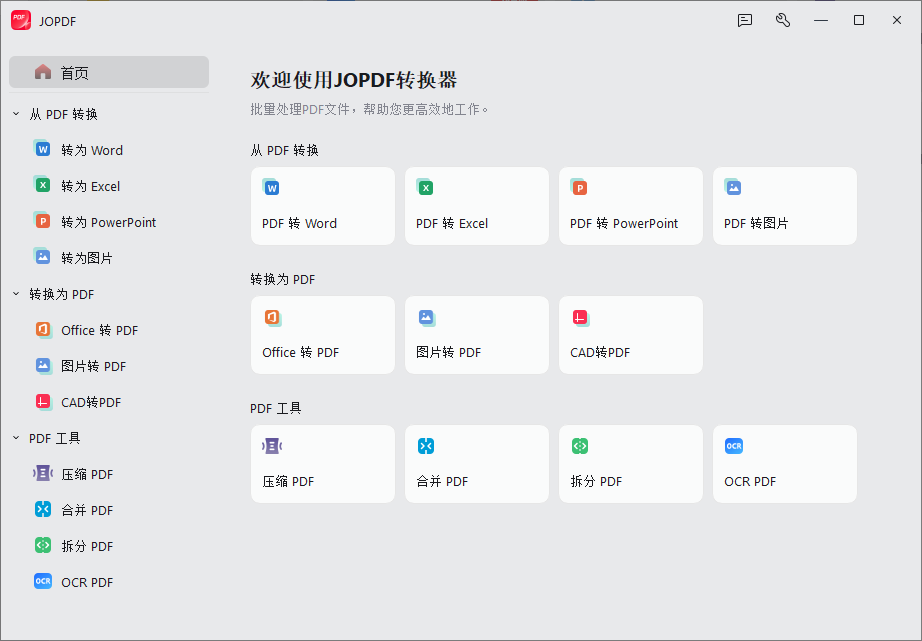This screenshot has width=922, height=641.
Task: Minimize the JOPDF window
Action: 821,21
